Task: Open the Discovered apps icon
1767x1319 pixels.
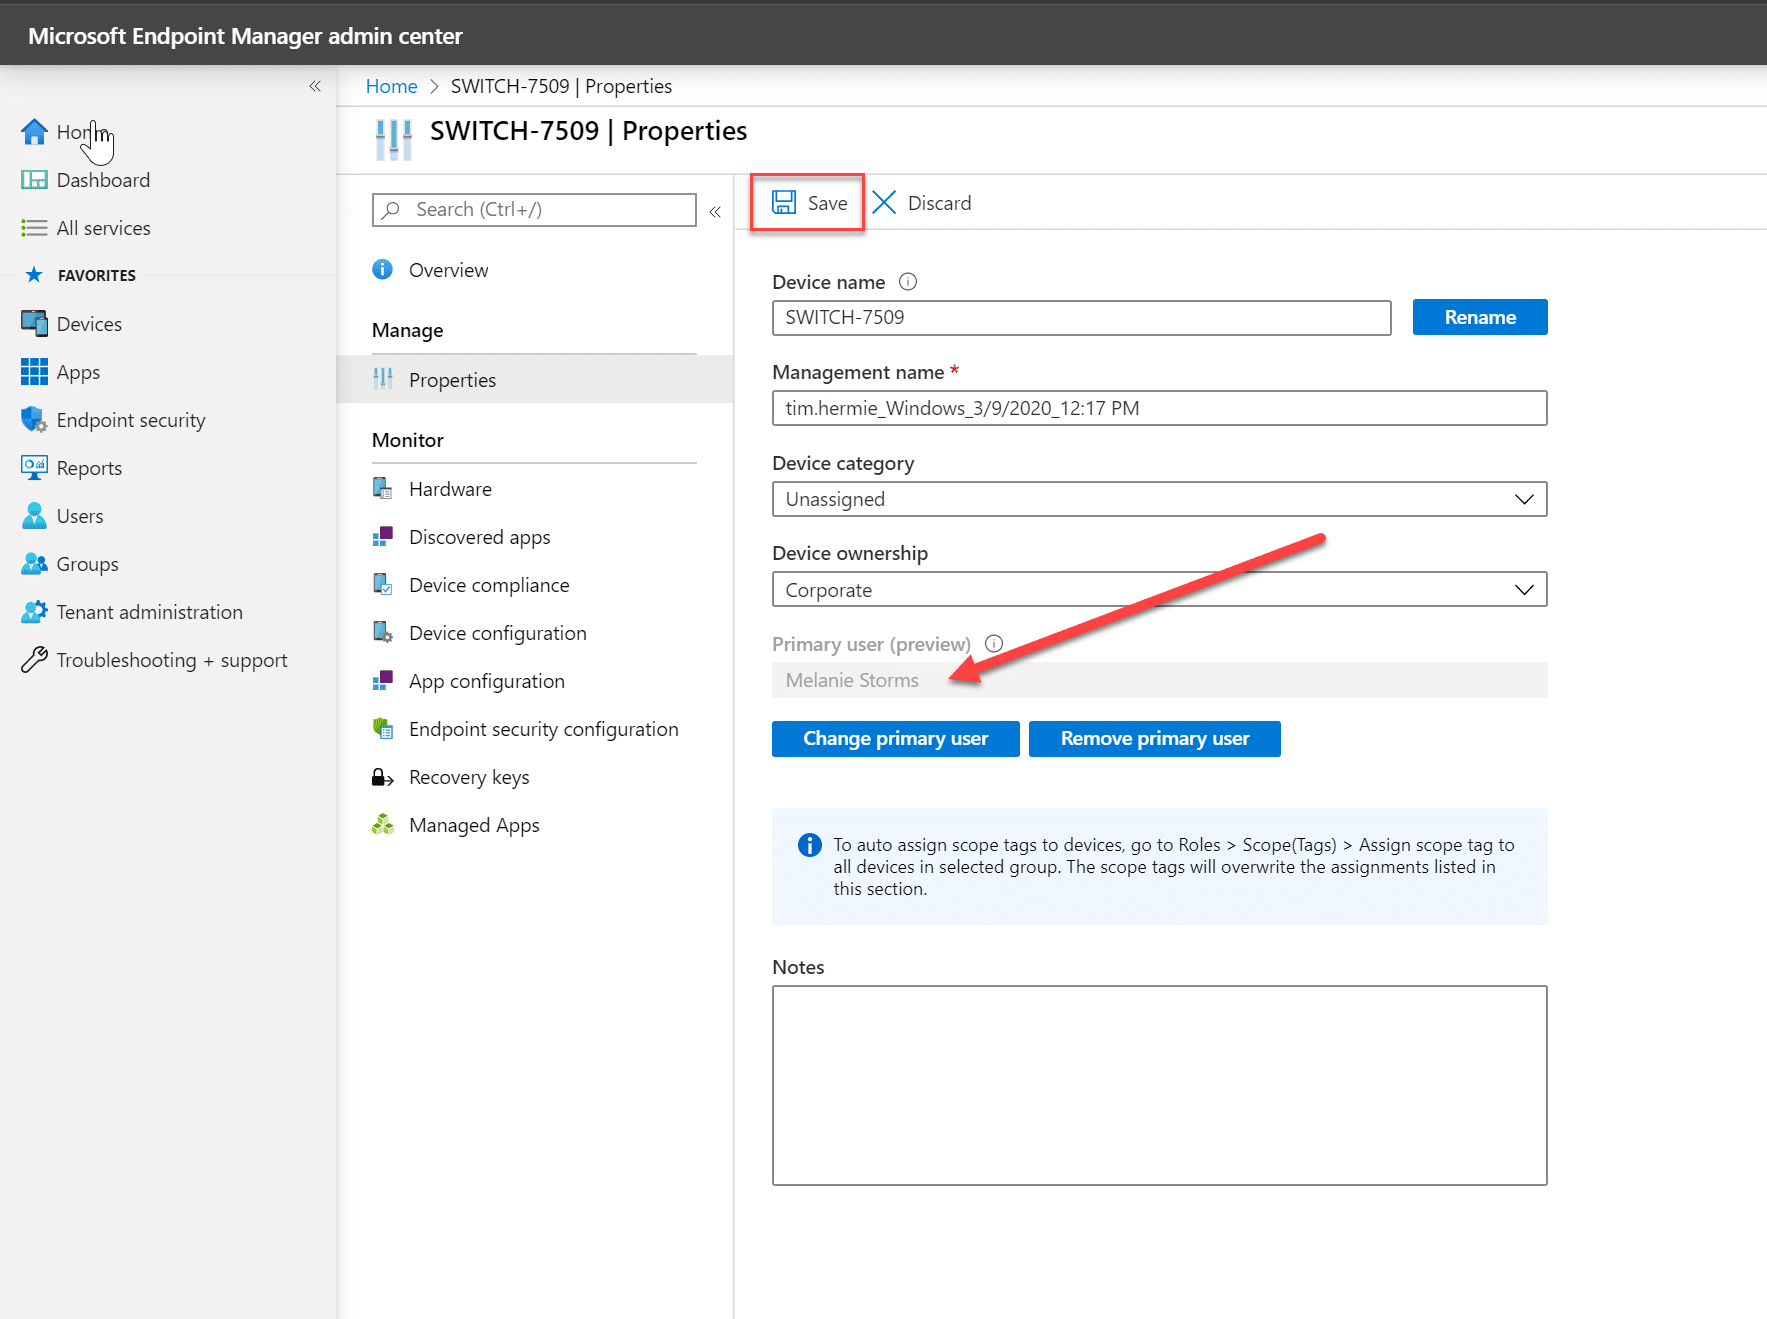Action: pos(383,537)
